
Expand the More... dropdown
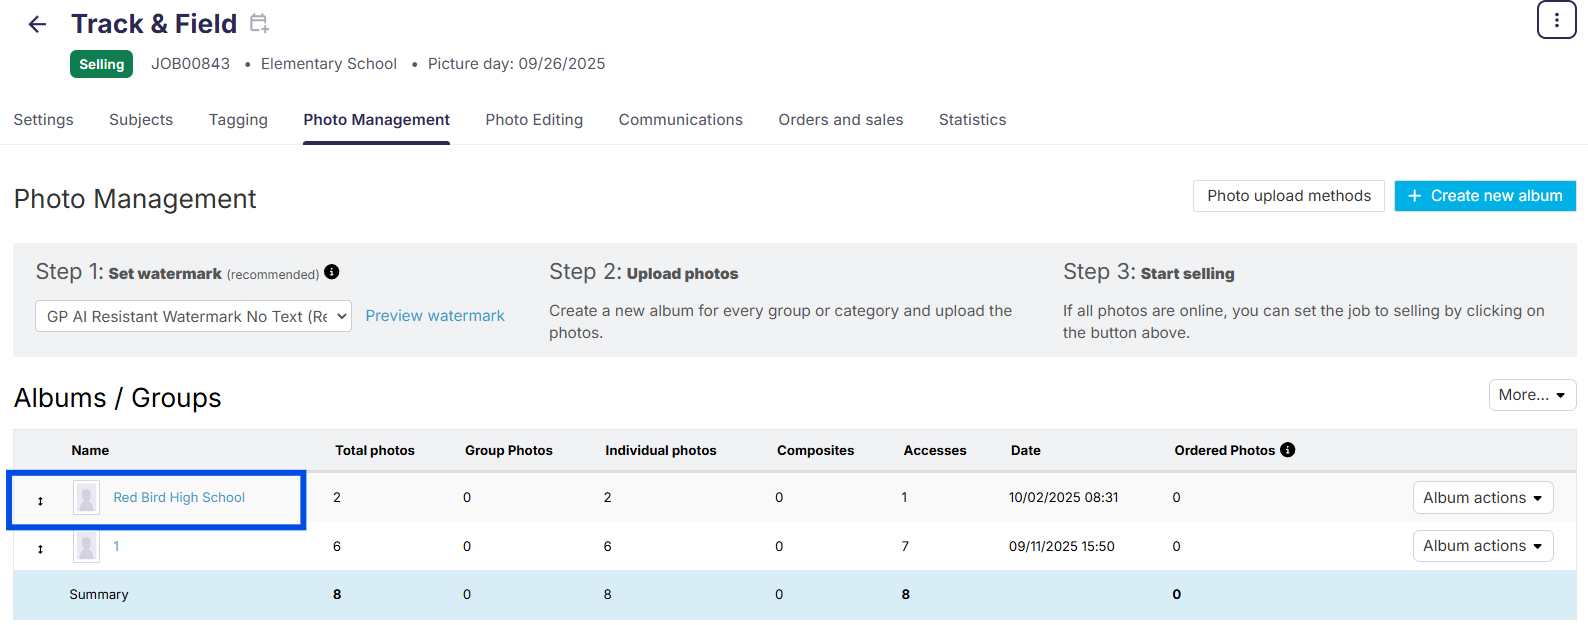[x=1532, y=395]
